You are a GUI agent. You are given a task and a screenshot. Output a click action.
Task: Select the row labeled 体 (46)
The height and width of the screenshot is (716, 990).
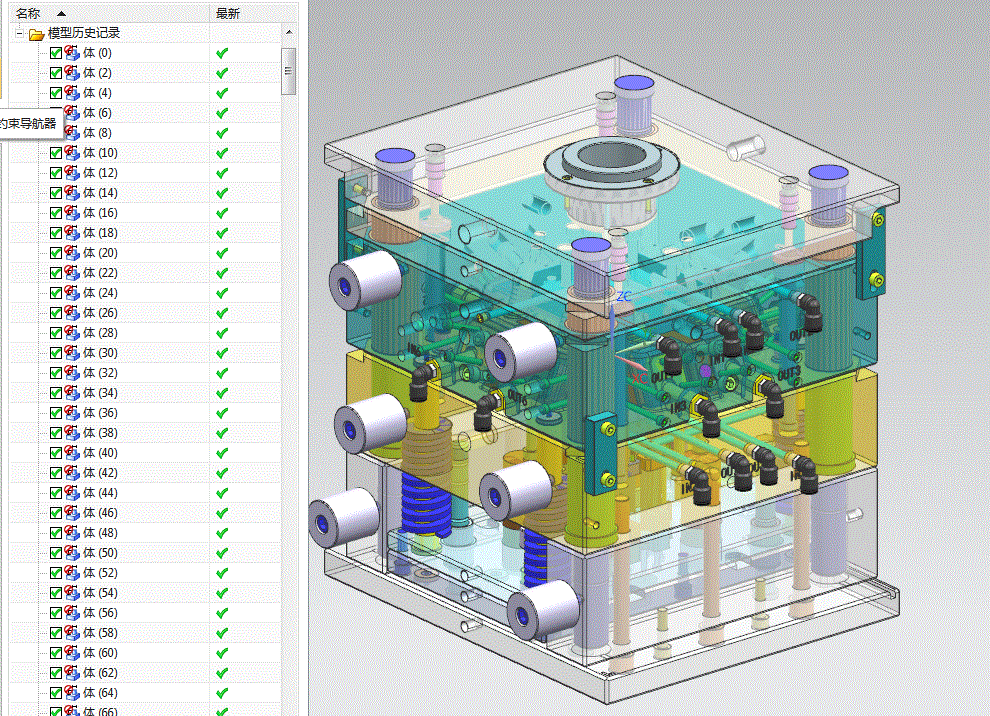[145, 513]
